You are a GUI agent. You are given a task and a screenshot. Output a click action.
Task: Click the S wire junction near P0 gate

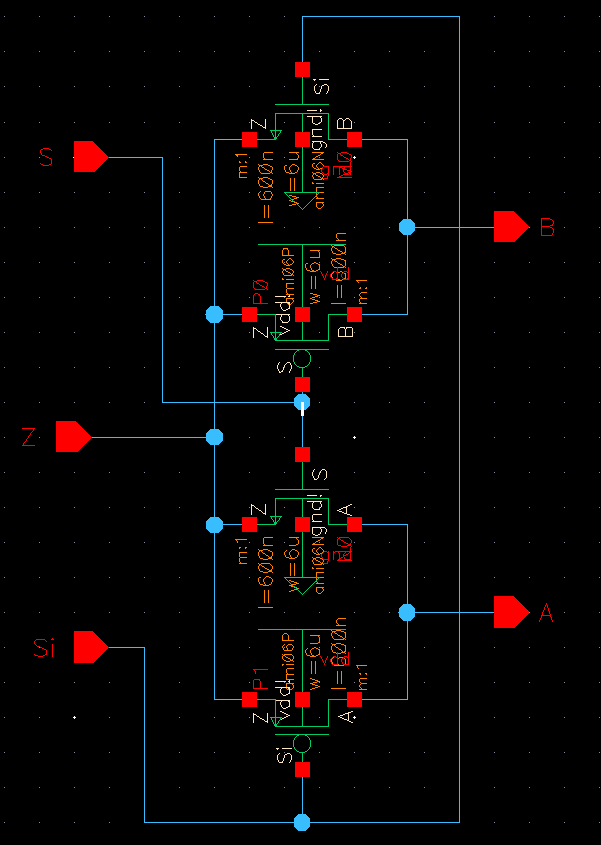pos(302,402)
